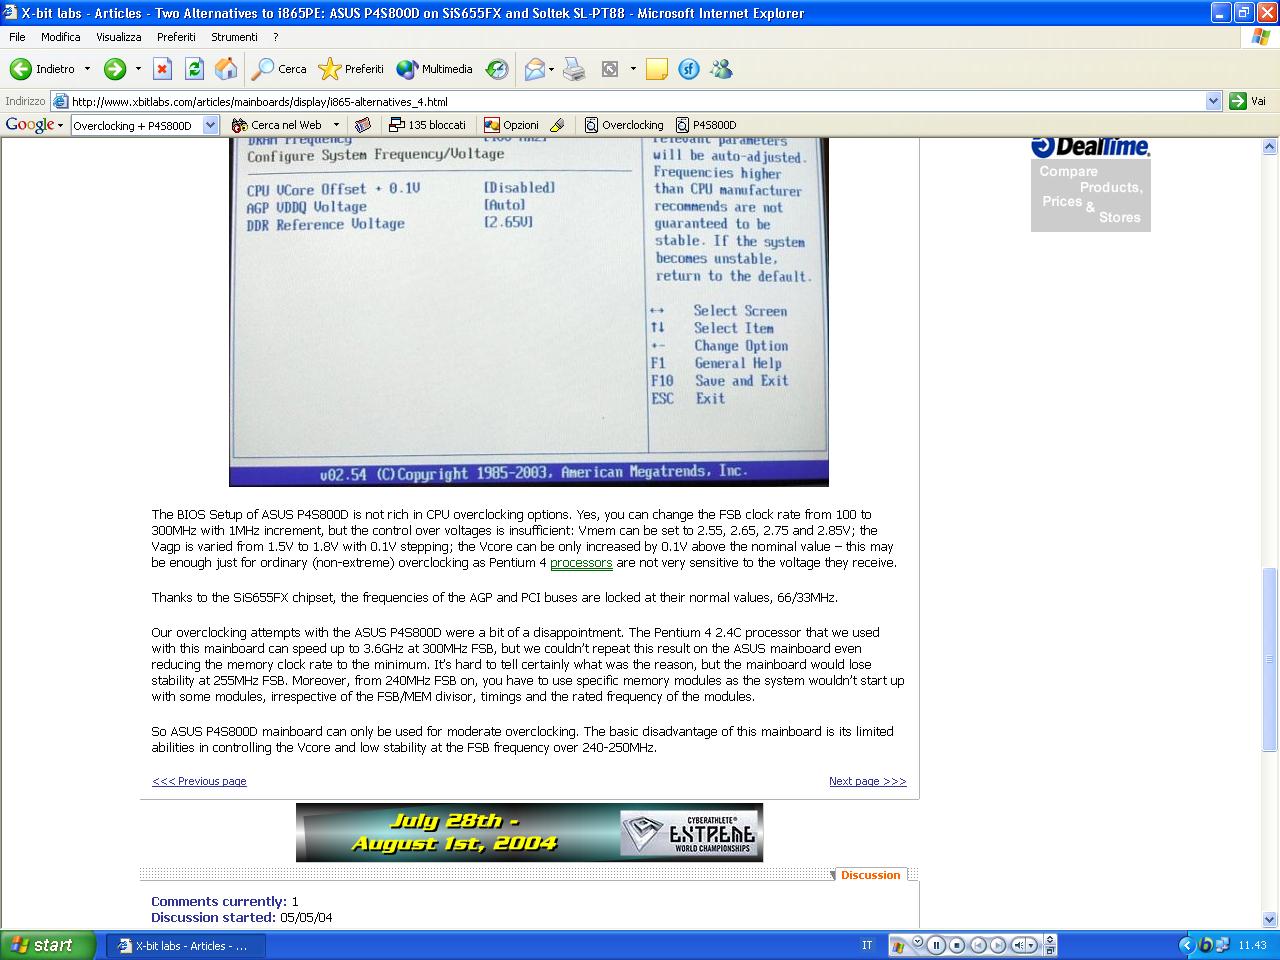1280x960 pixels.
Task: Click the DealTime compare prices ad
Action: click(x=1090, y=184)
